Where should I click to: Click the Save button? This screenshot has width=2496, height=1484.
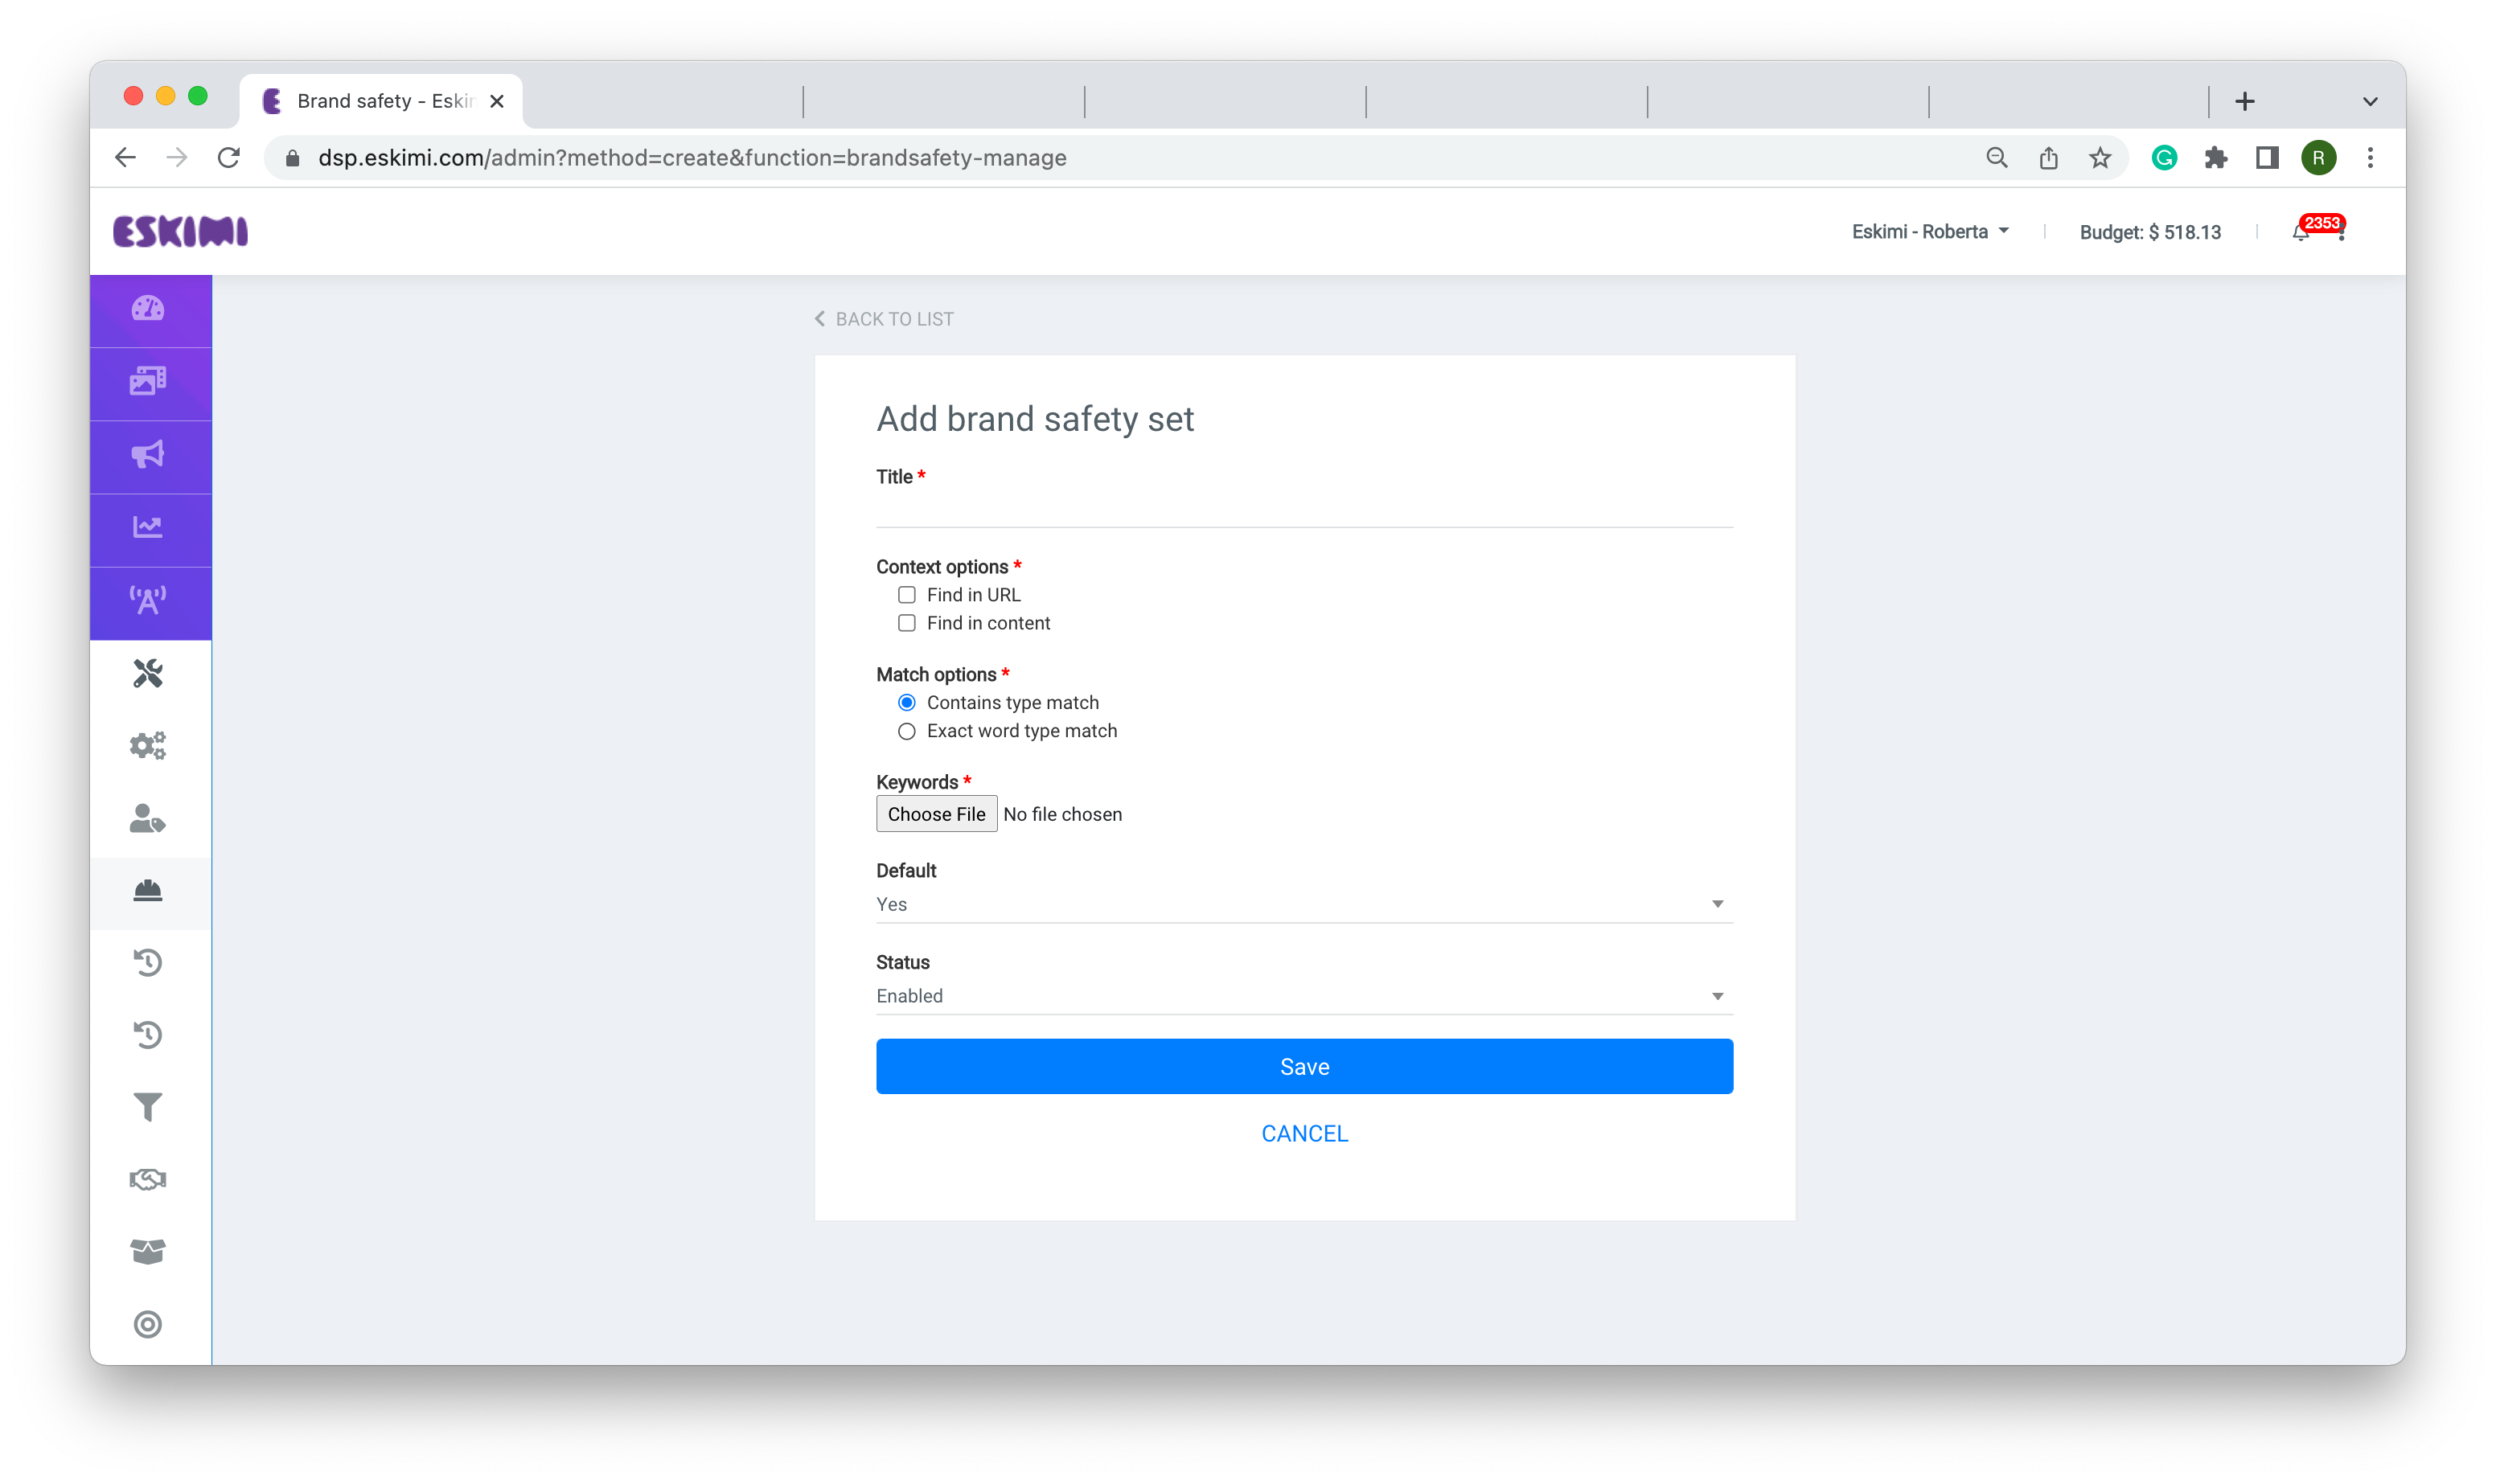[x=1305, y=1065]
